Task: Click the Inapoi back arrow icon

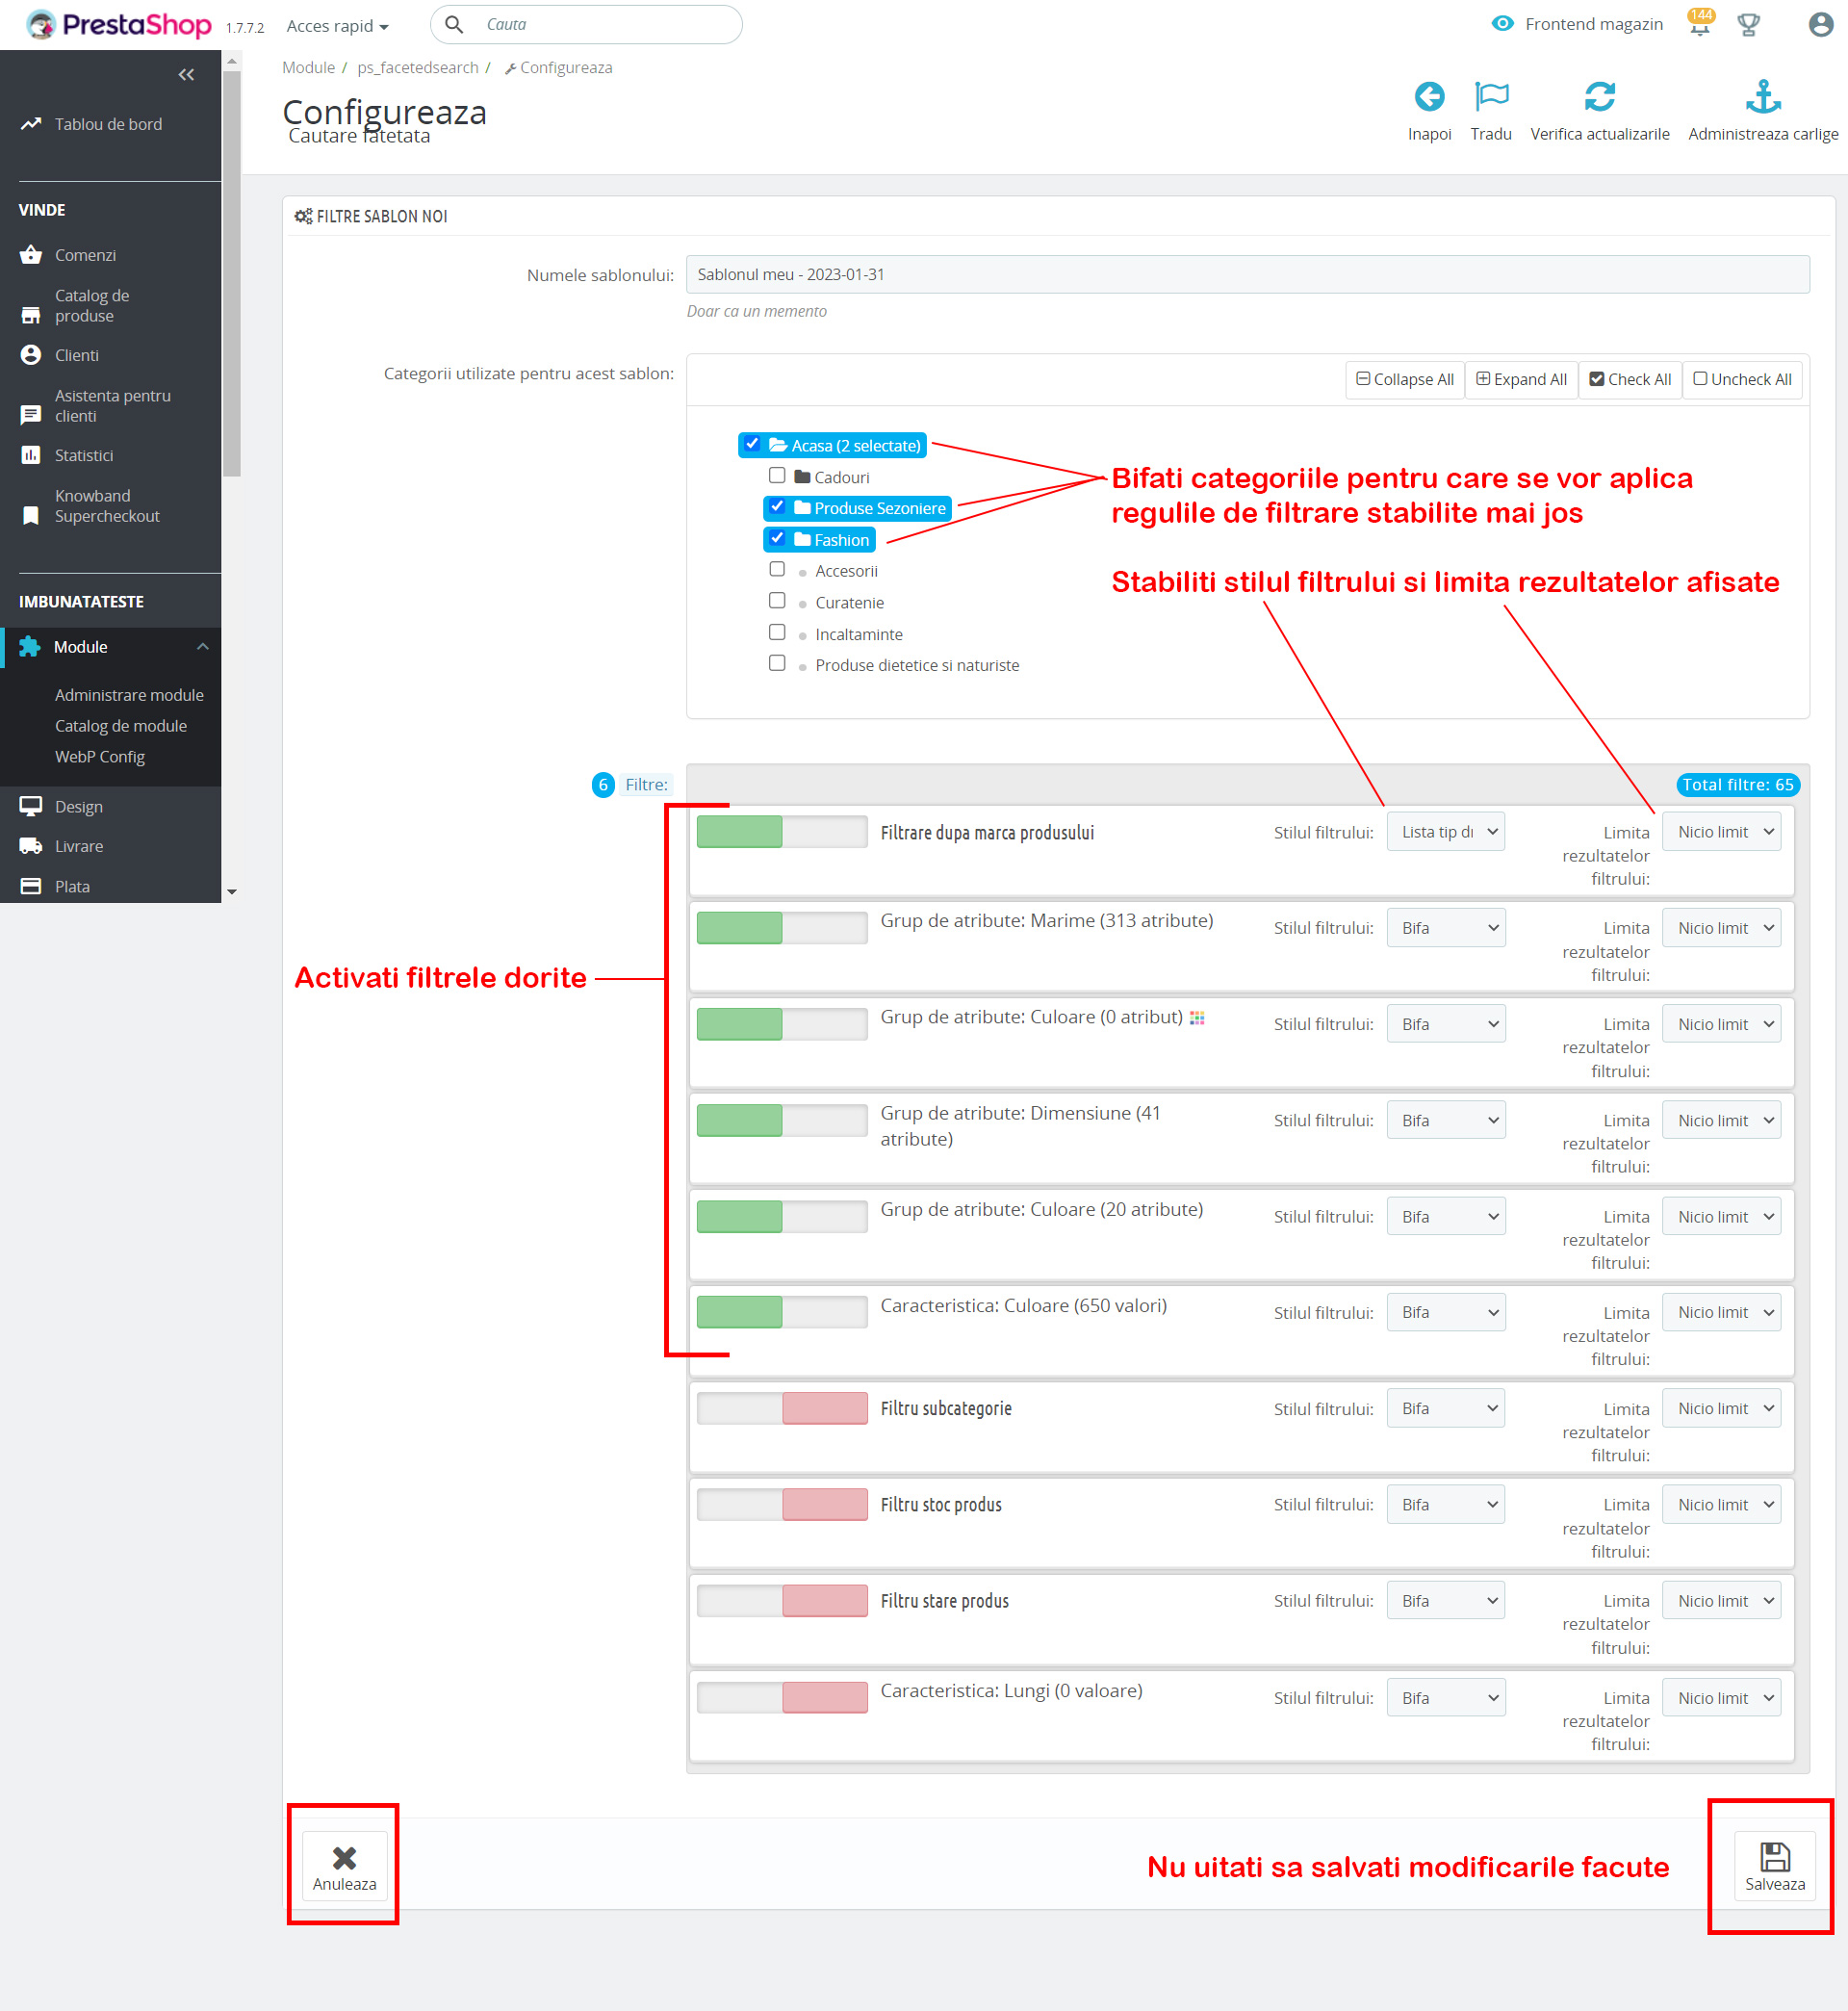Action: (x=1429, y=97)
